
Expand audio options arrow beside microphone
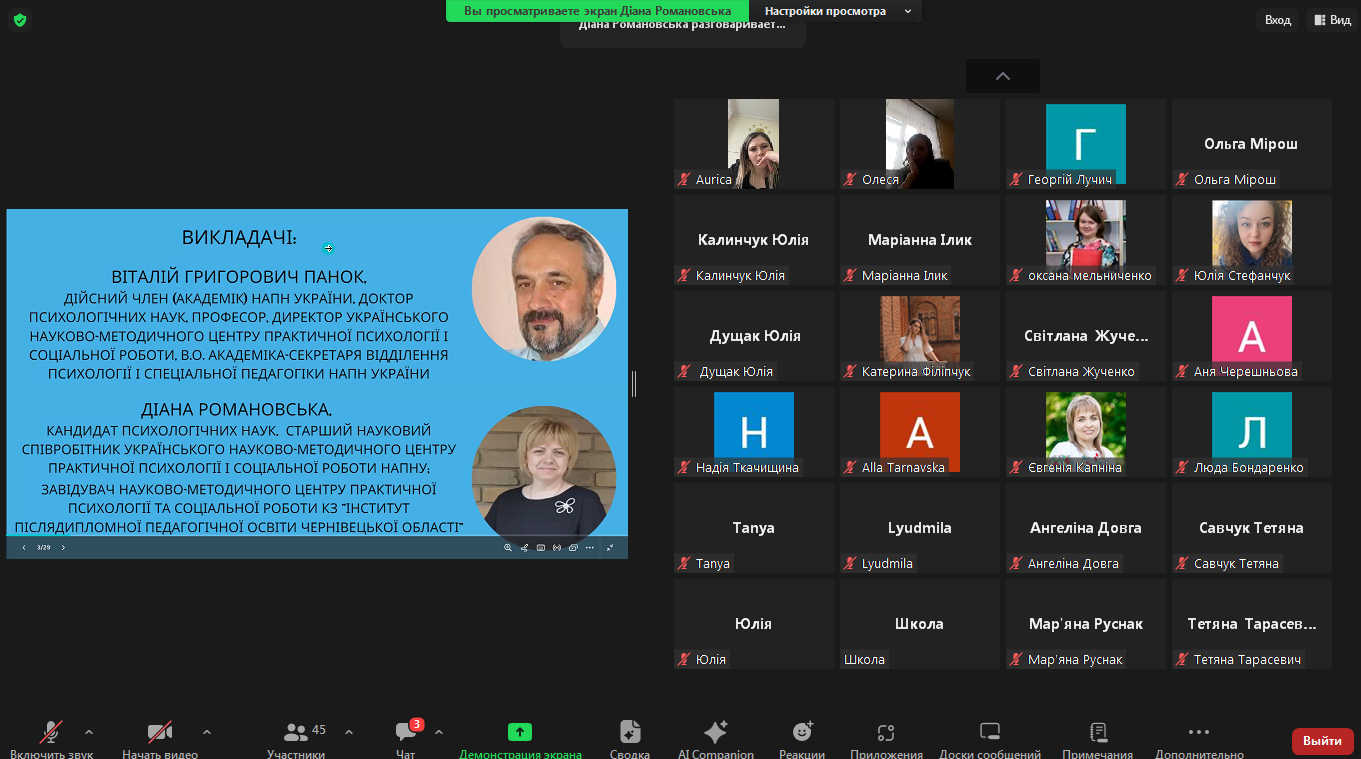[x=89, y=732]
